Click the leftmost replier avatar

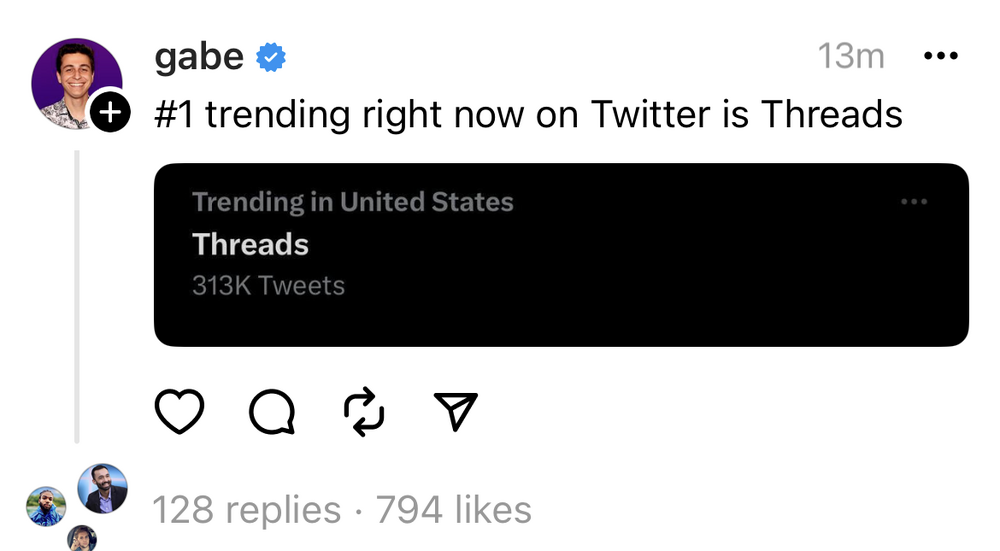(46, 506)
